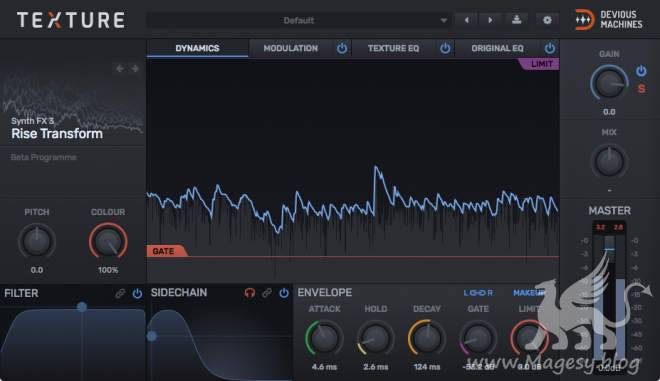
Task: Switch to the Dynamics tab
Action: pos(197,48)
